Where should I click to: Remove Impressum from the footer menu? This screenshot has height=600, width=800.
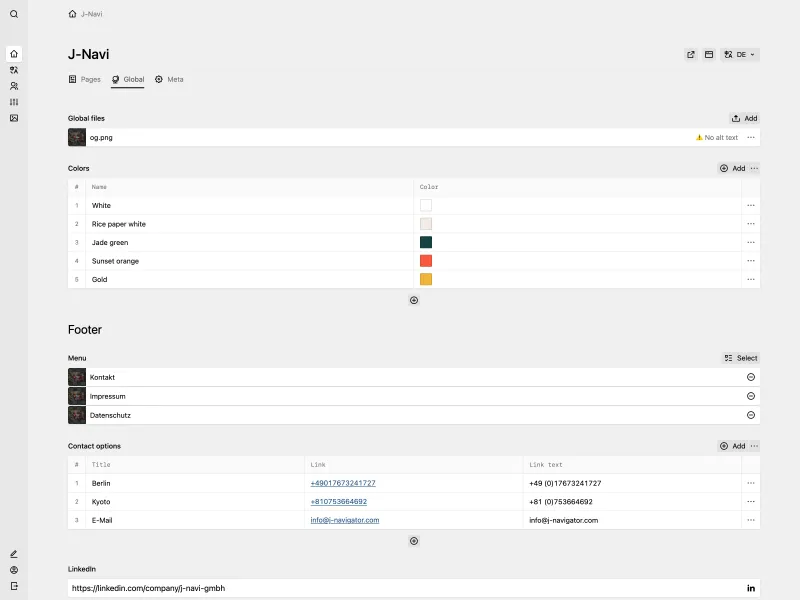tap(751, 396)
